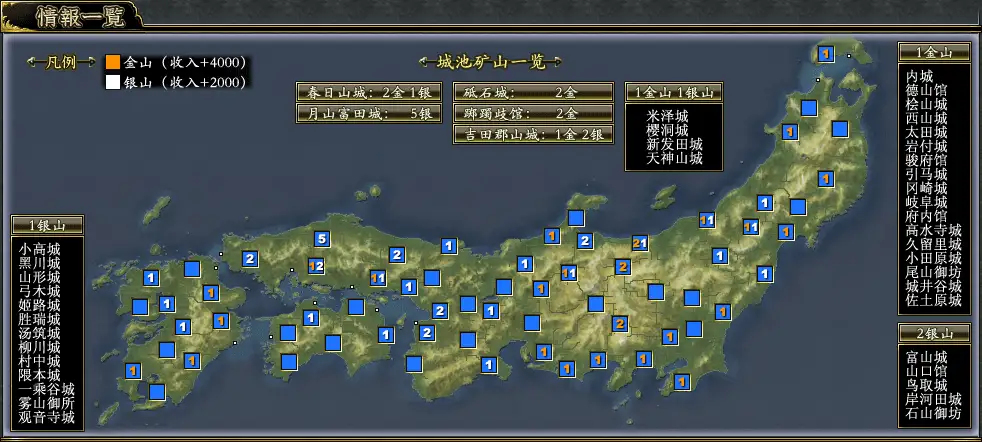Select 冈崎城 in the 1金山 list
Viewport: 982px width, 442px height.
[926, 188]
